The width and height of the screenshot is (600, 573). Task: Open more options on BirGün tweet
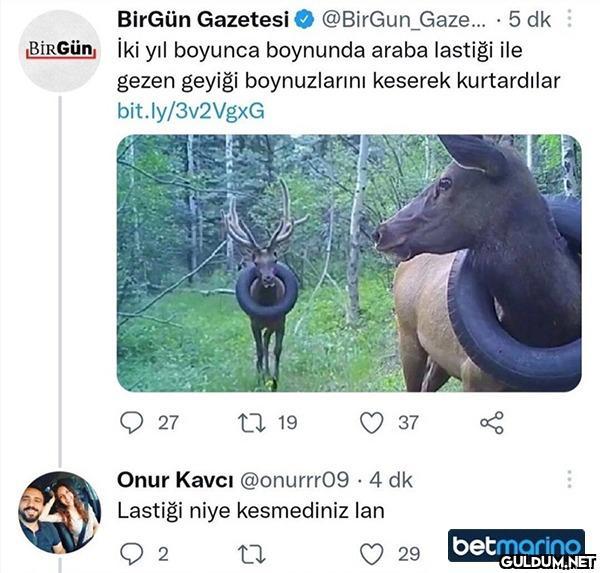pyautogui.click(x=569, y=18)
